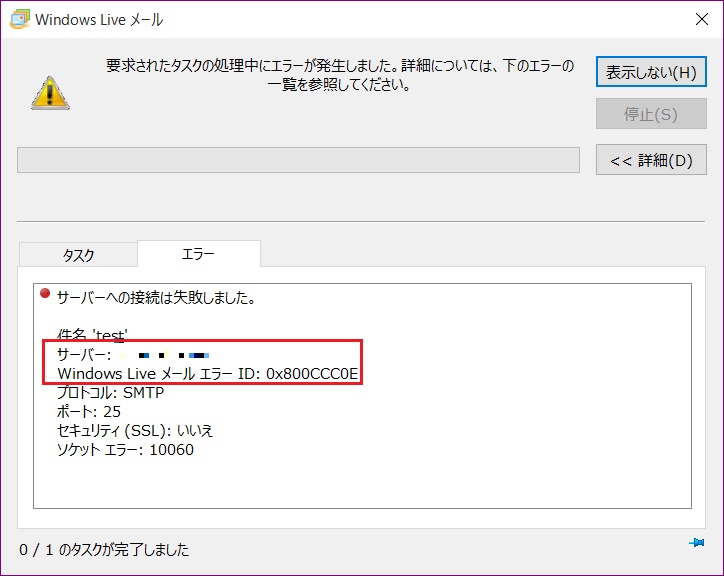
Task: Click the プロトコル: SMTP line
Action: click(110, 392)
